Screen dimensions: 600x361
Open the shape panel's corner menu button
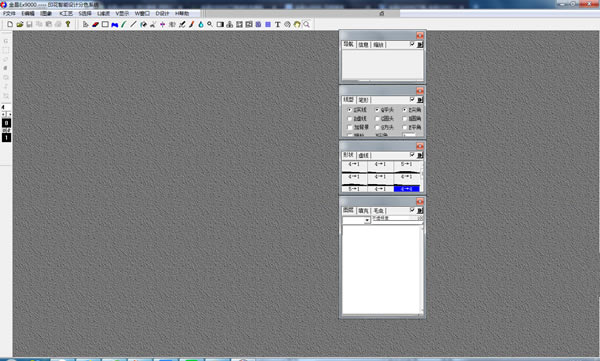(x=420, y=155)
